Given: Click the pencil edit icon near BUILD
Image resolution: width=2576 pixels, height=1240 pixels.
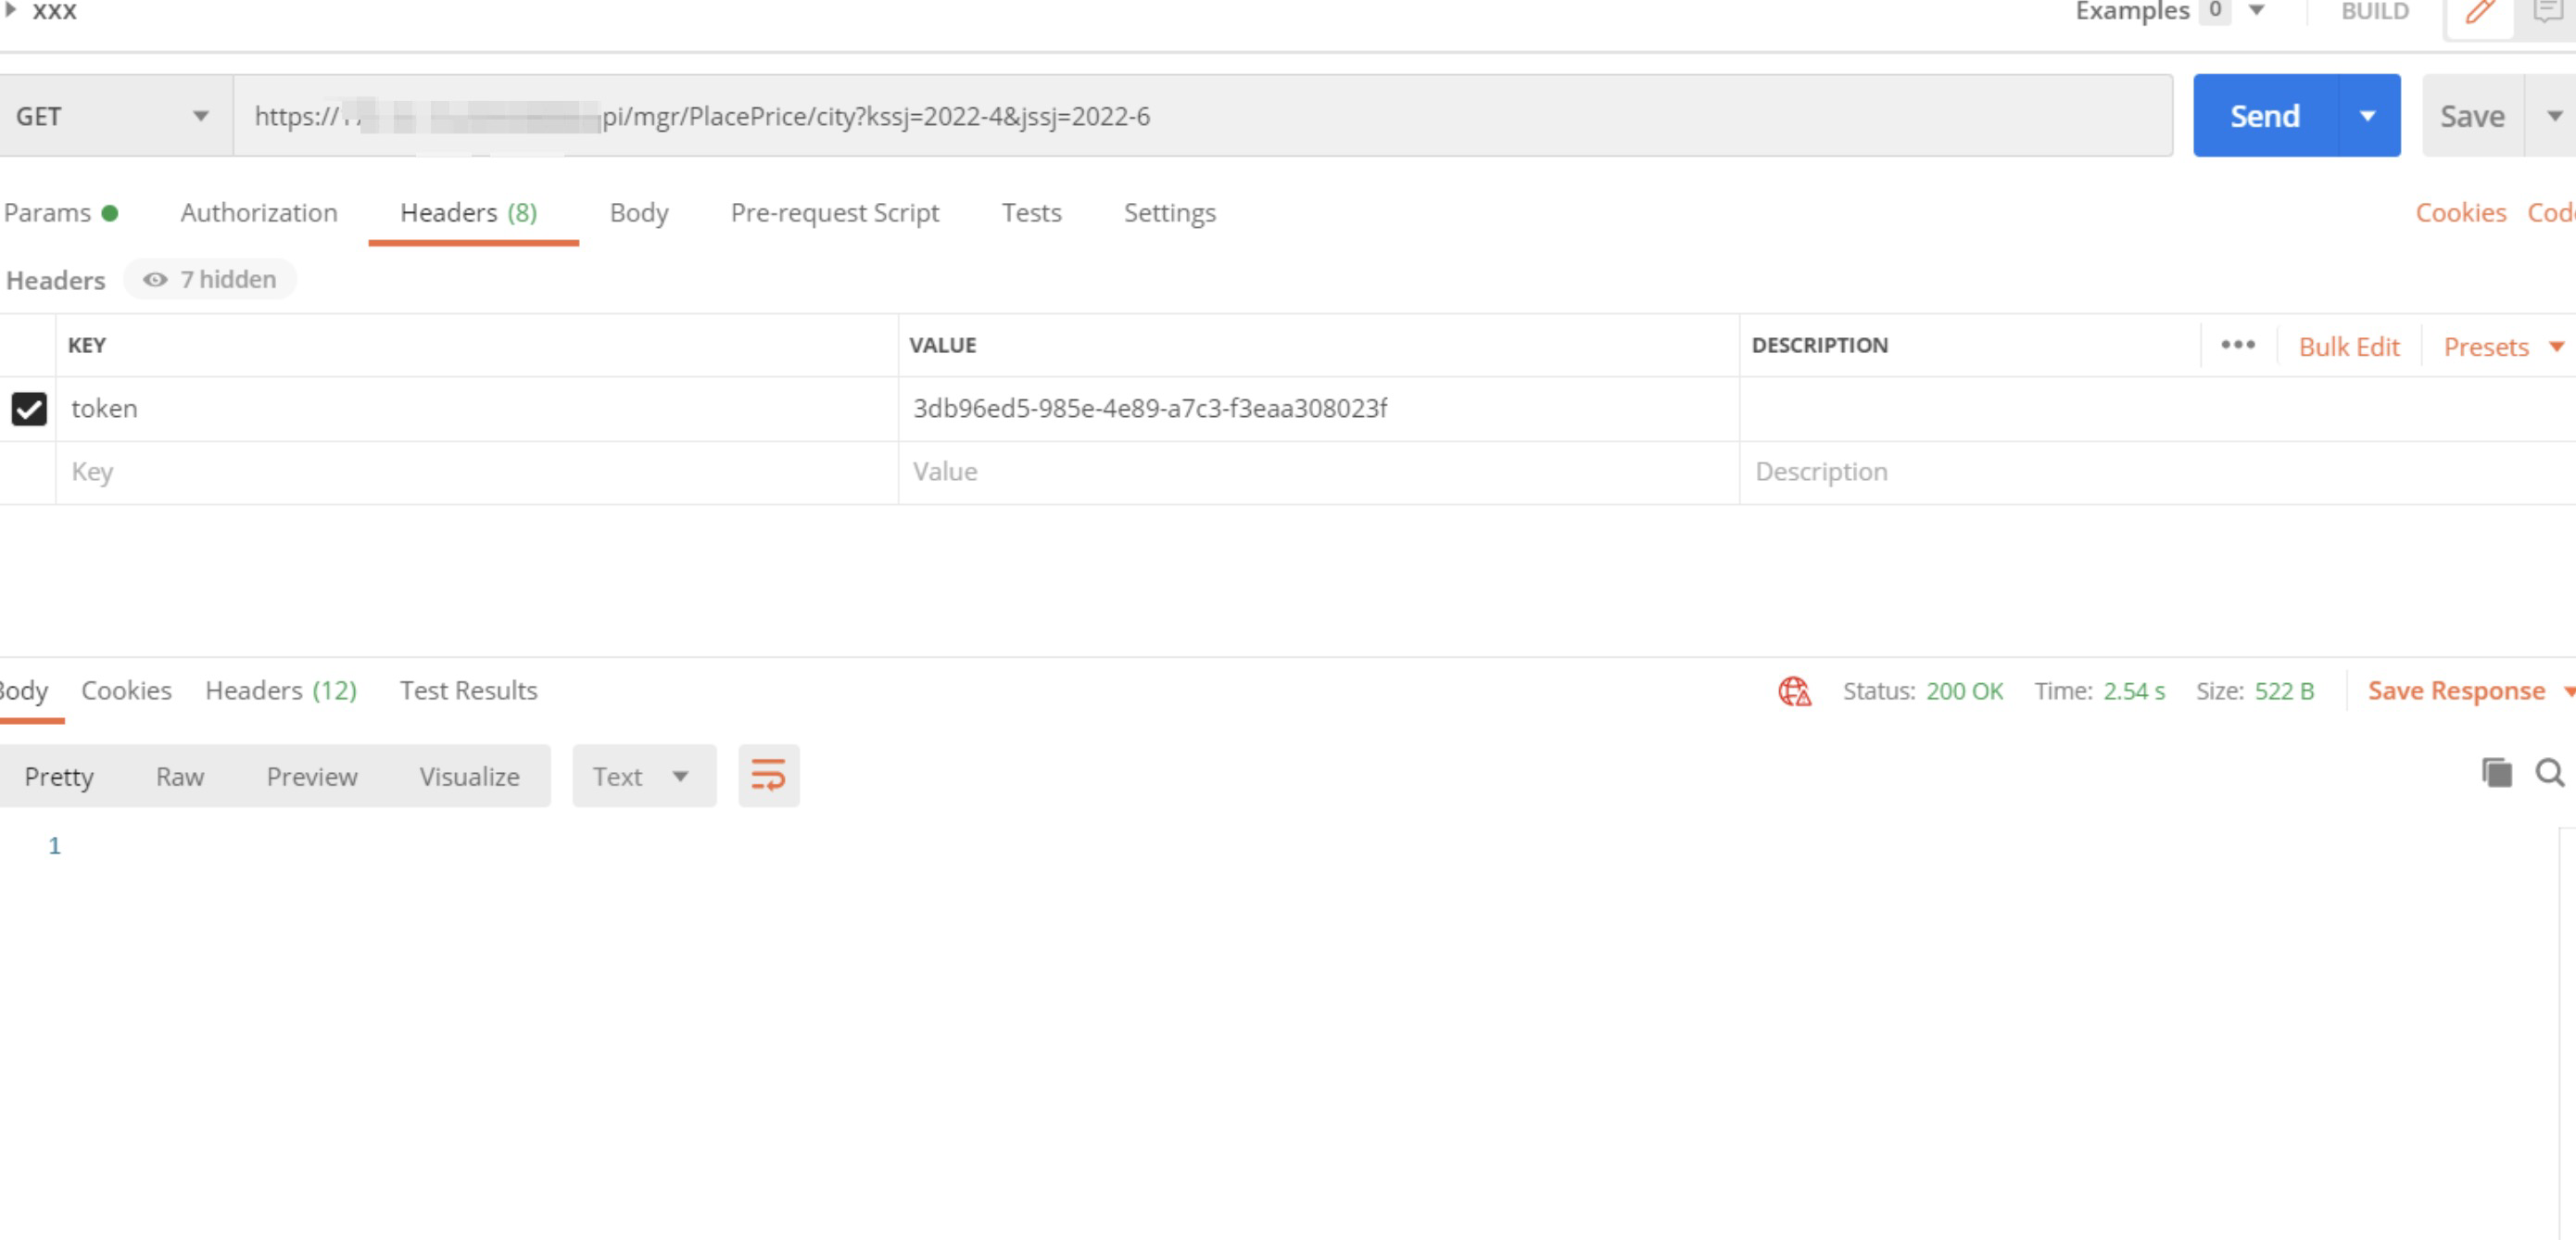Looking at the screenshot, I should (2479, 12).
